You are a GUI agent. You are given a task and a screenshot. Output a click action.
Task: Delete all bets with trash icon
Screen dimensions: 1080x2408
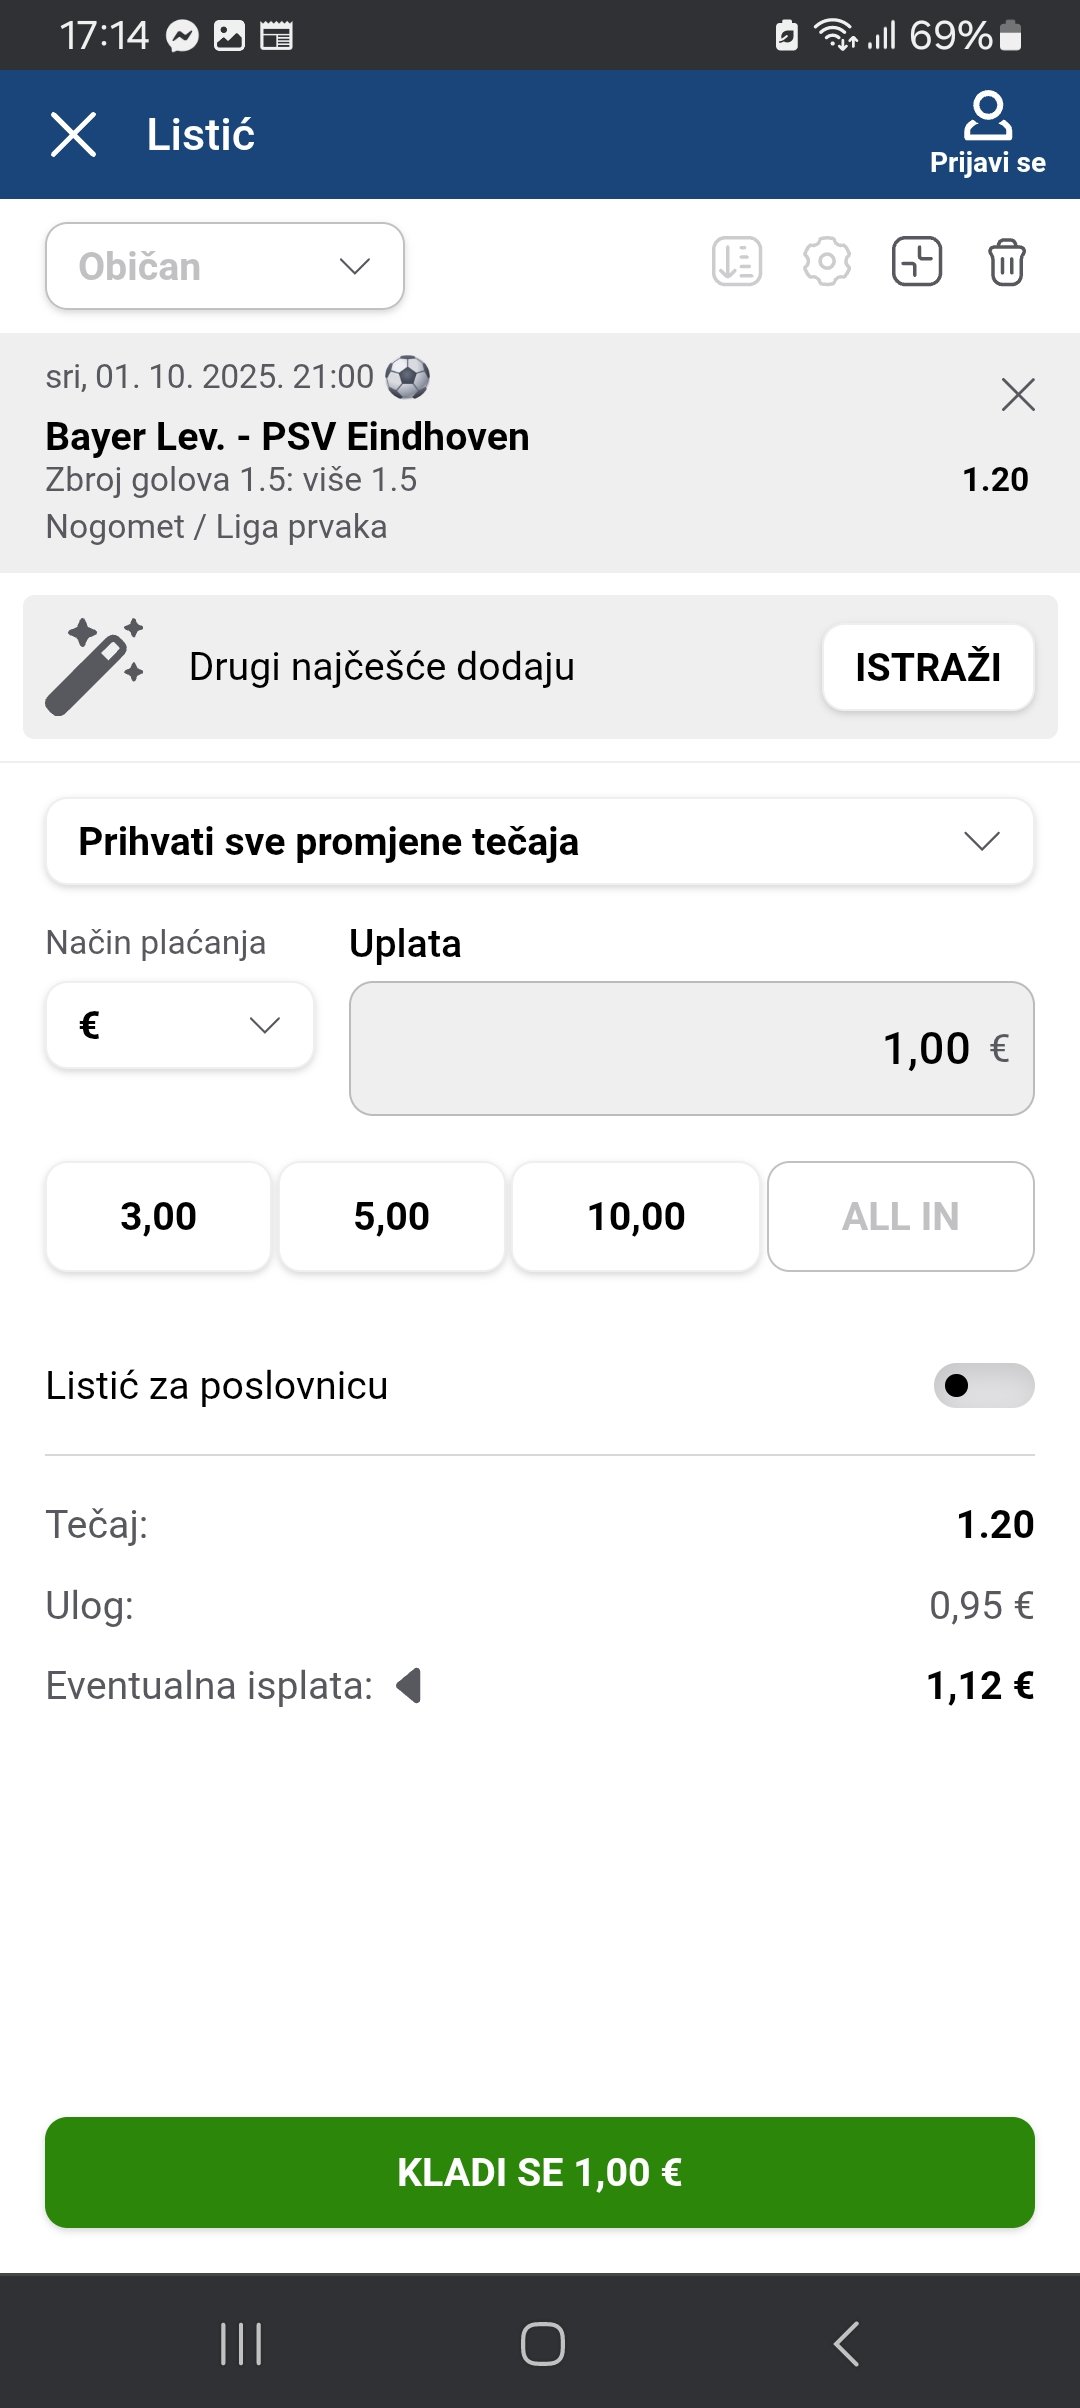pos(1006,263)
